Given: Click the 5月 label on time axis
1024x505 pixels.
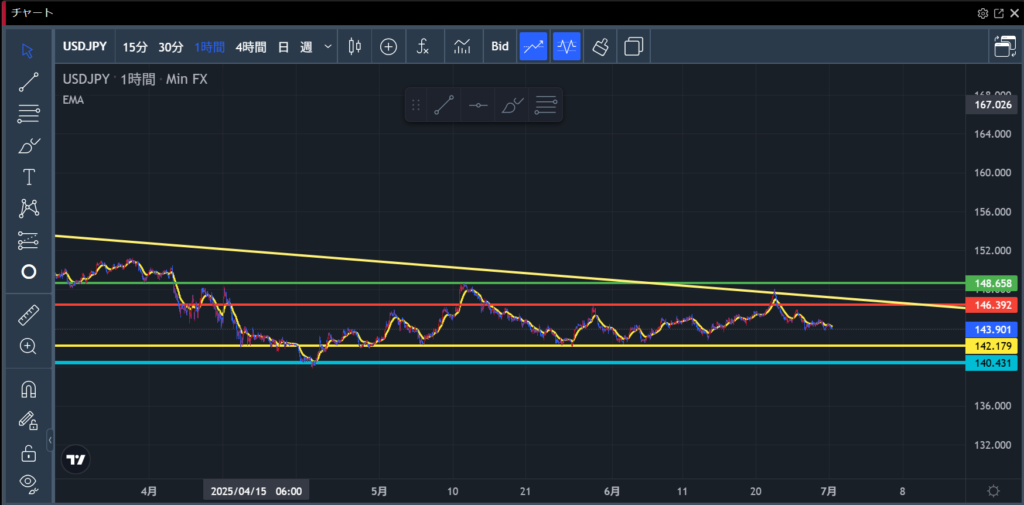Looking at the screenshot, I should coord(379,491).
